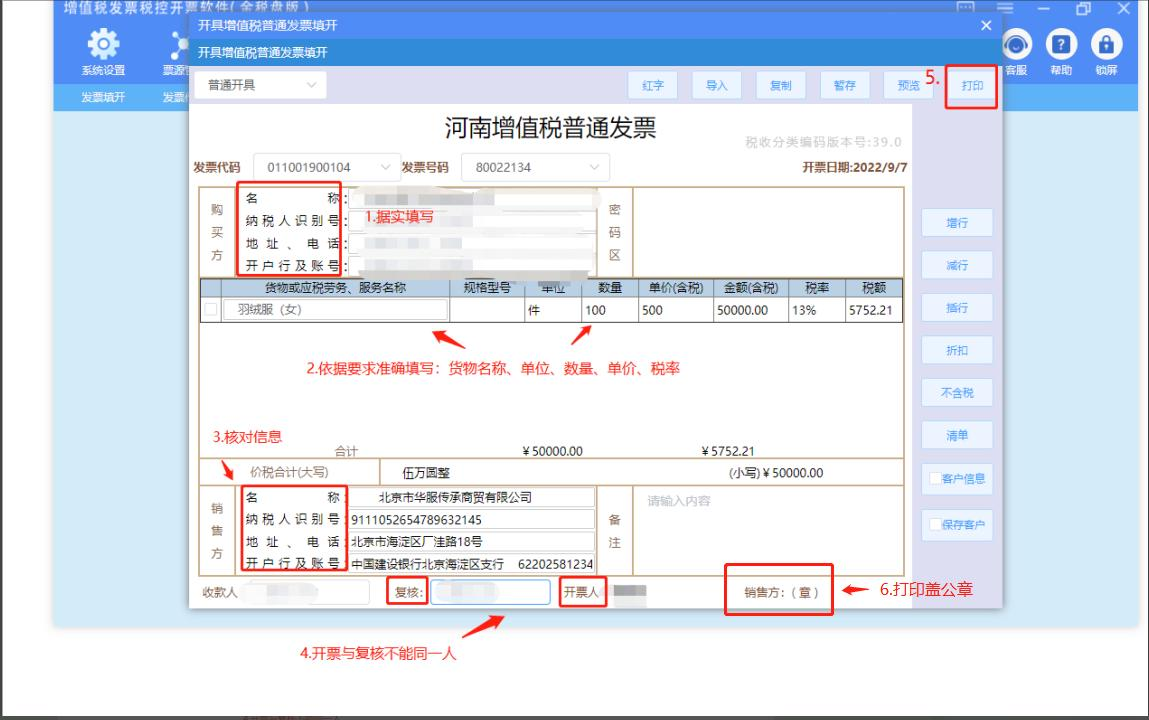Click the 复核 reviewer input field
1149x720 pixels.
click(491, 592)
